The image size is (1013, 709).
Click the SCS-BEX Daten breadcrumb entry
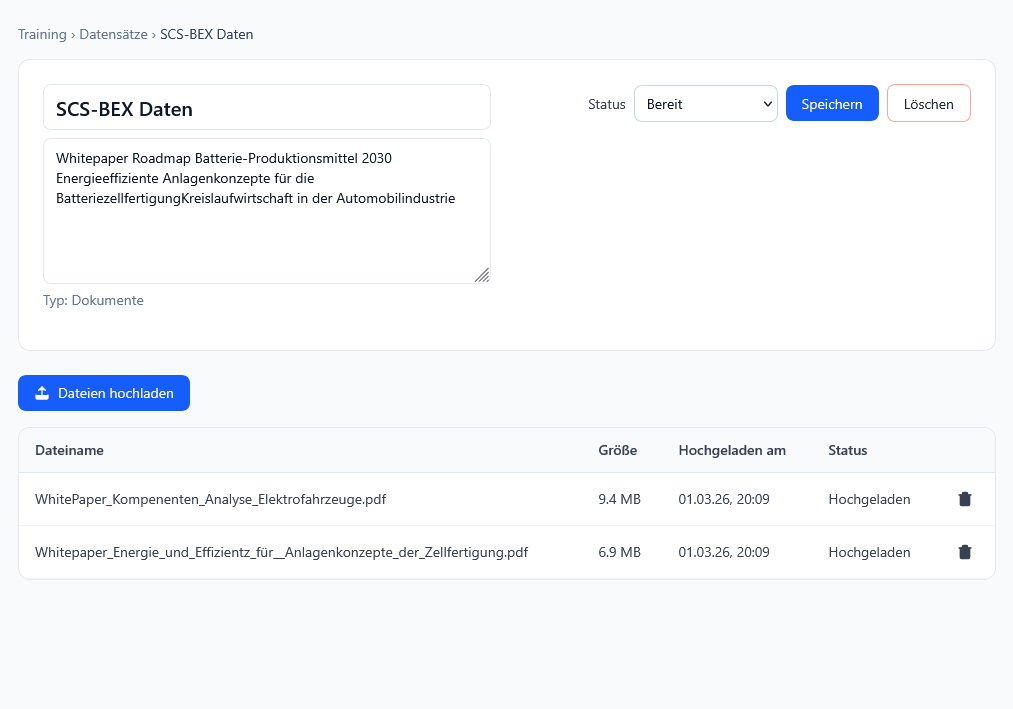pyautogui.click(x=206, y=34)
